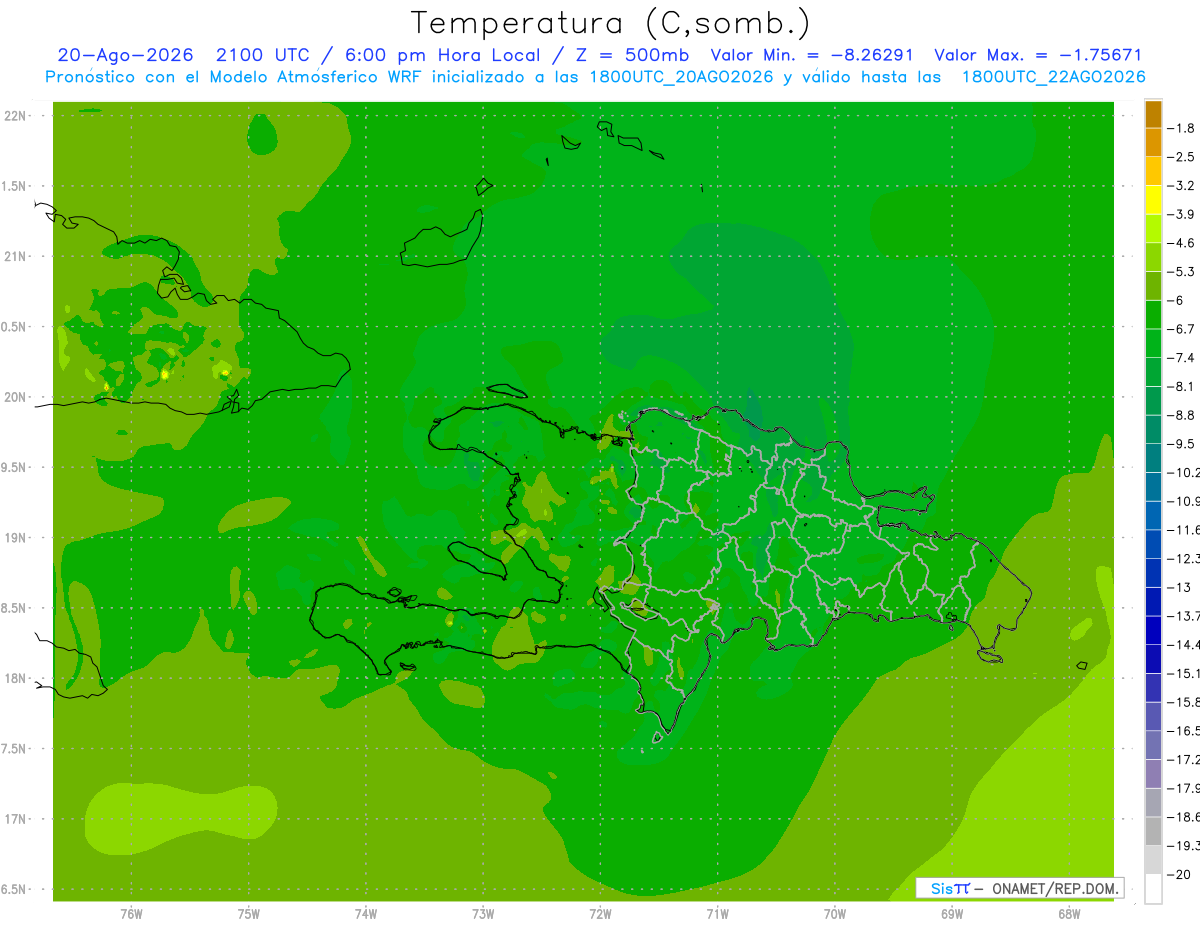This screenshot has width=1200, height=927.
Task: Click the '69W' longitude axis label
Action: 952,914
